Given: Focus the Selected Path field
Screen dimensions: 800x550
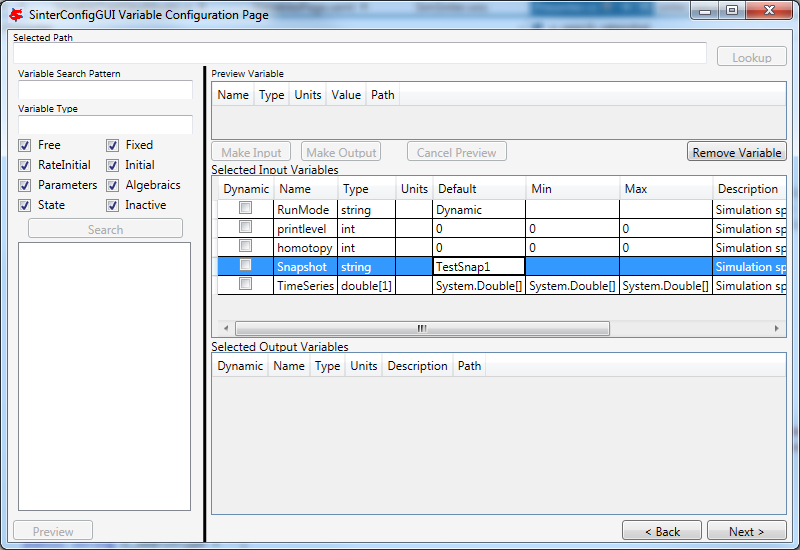Looking at the screenshot, I should tap(360, 53).
